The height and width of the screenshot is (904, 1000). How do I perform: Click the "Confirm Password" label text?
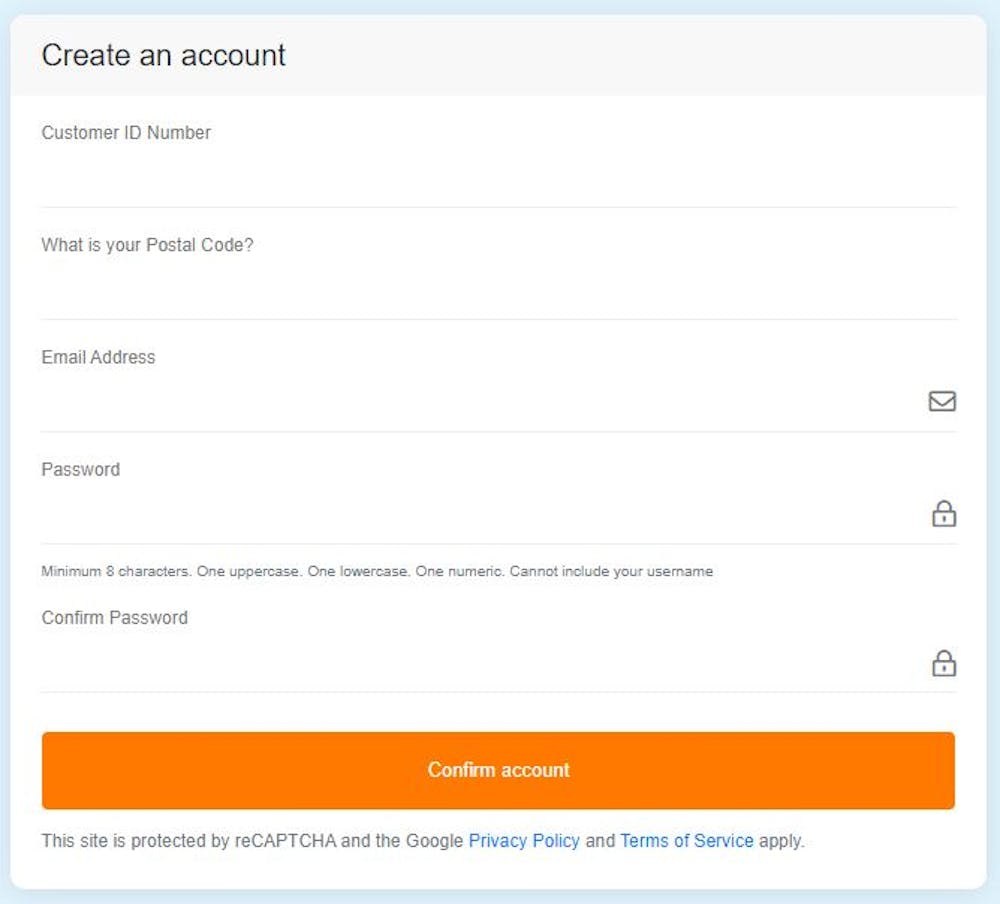pyautogui.click(x=114, y=618)
